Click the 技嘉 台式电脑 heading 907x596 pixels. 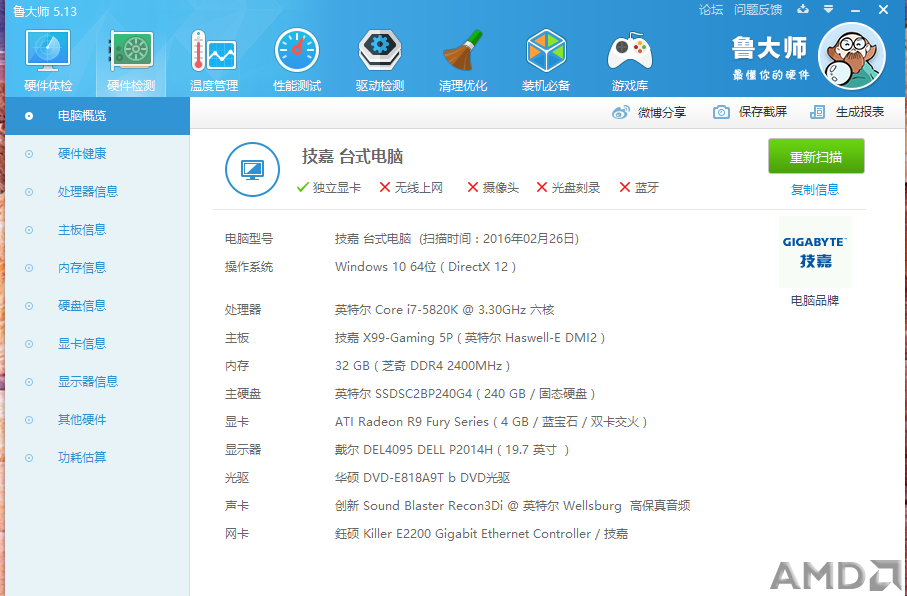pos(352,156)
